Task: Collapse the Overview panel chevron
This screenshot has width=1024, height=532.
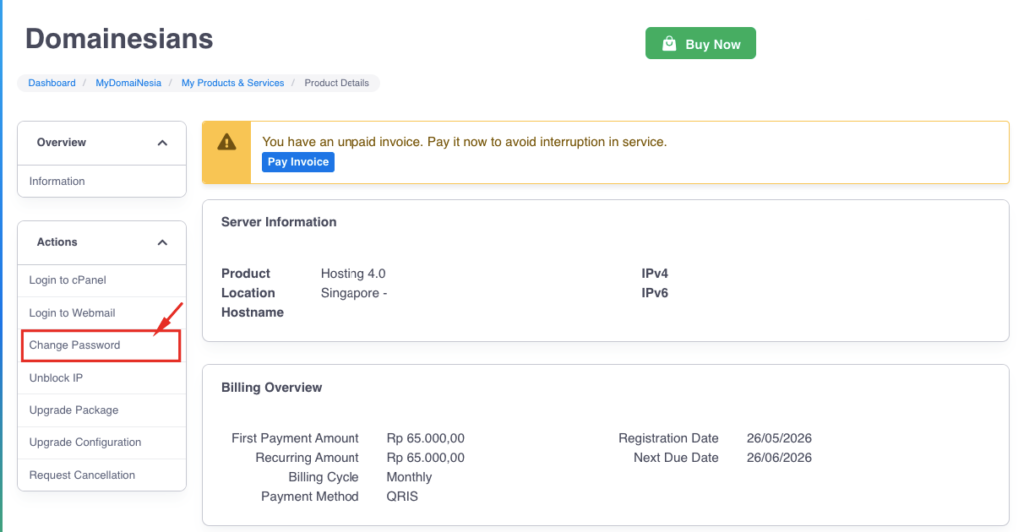Action: click(x=163, y=143)
